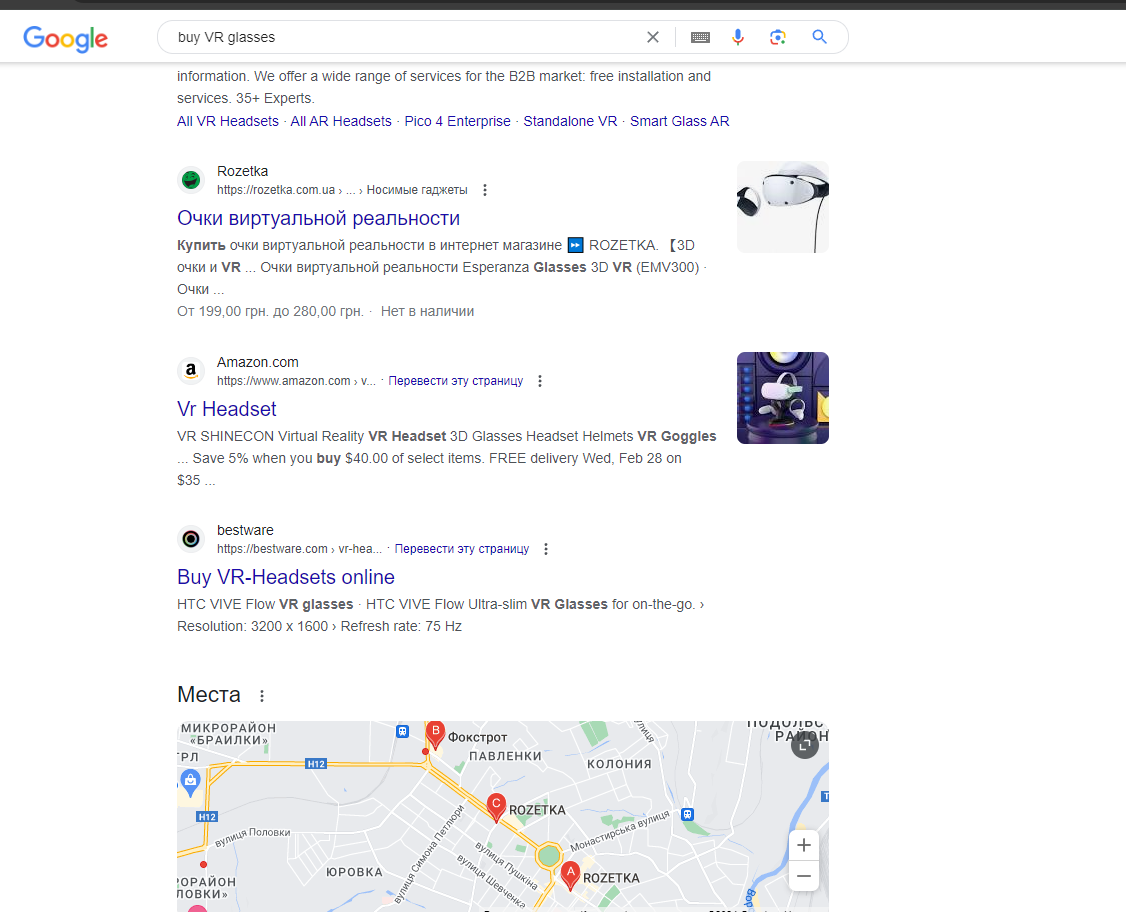This screenshot has width=1126, height=912.
Task: Open the Pico 4 Enterprise sitelink
Action: click(457, 121)
